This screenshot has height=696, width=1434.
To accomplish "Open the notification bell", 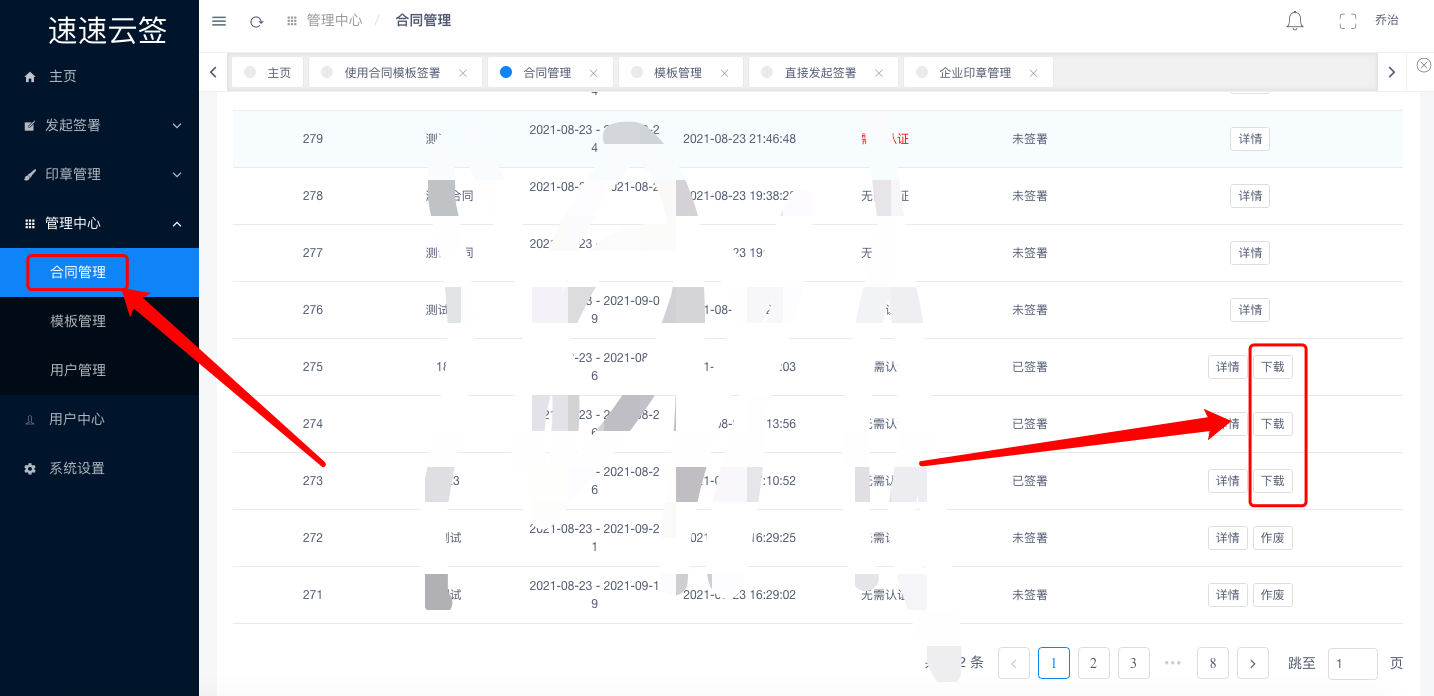I will [1295, 20].
